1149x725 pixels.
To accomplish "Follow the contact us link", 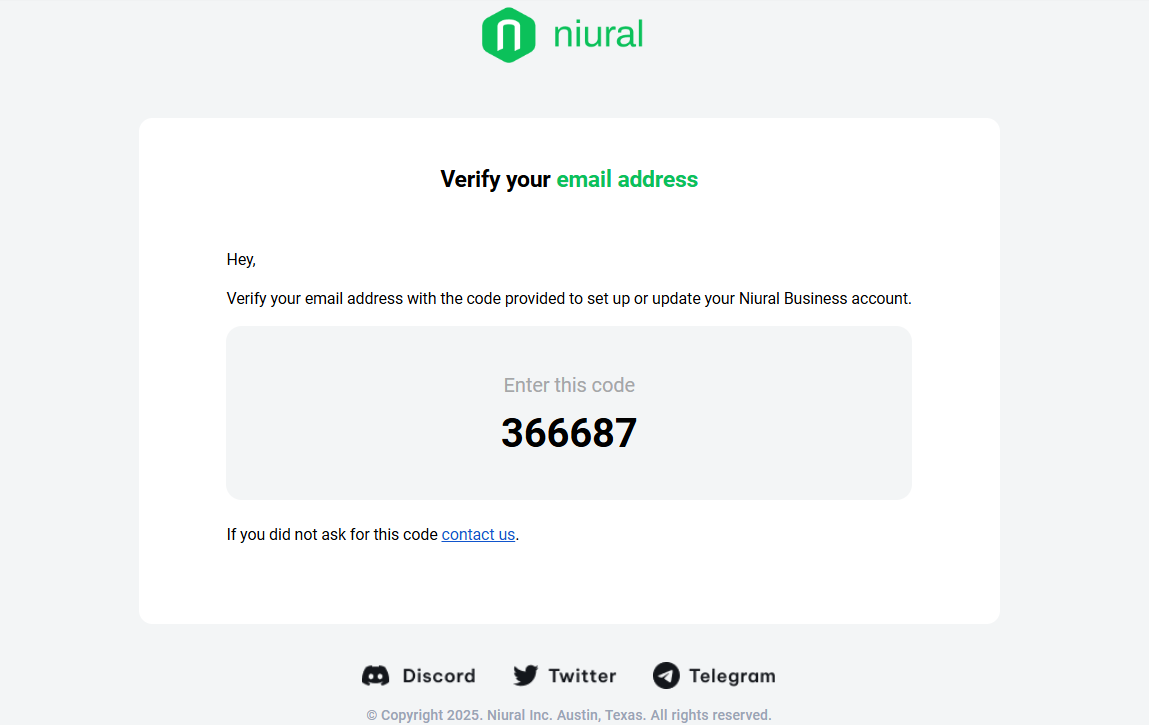I will (479, 534).
